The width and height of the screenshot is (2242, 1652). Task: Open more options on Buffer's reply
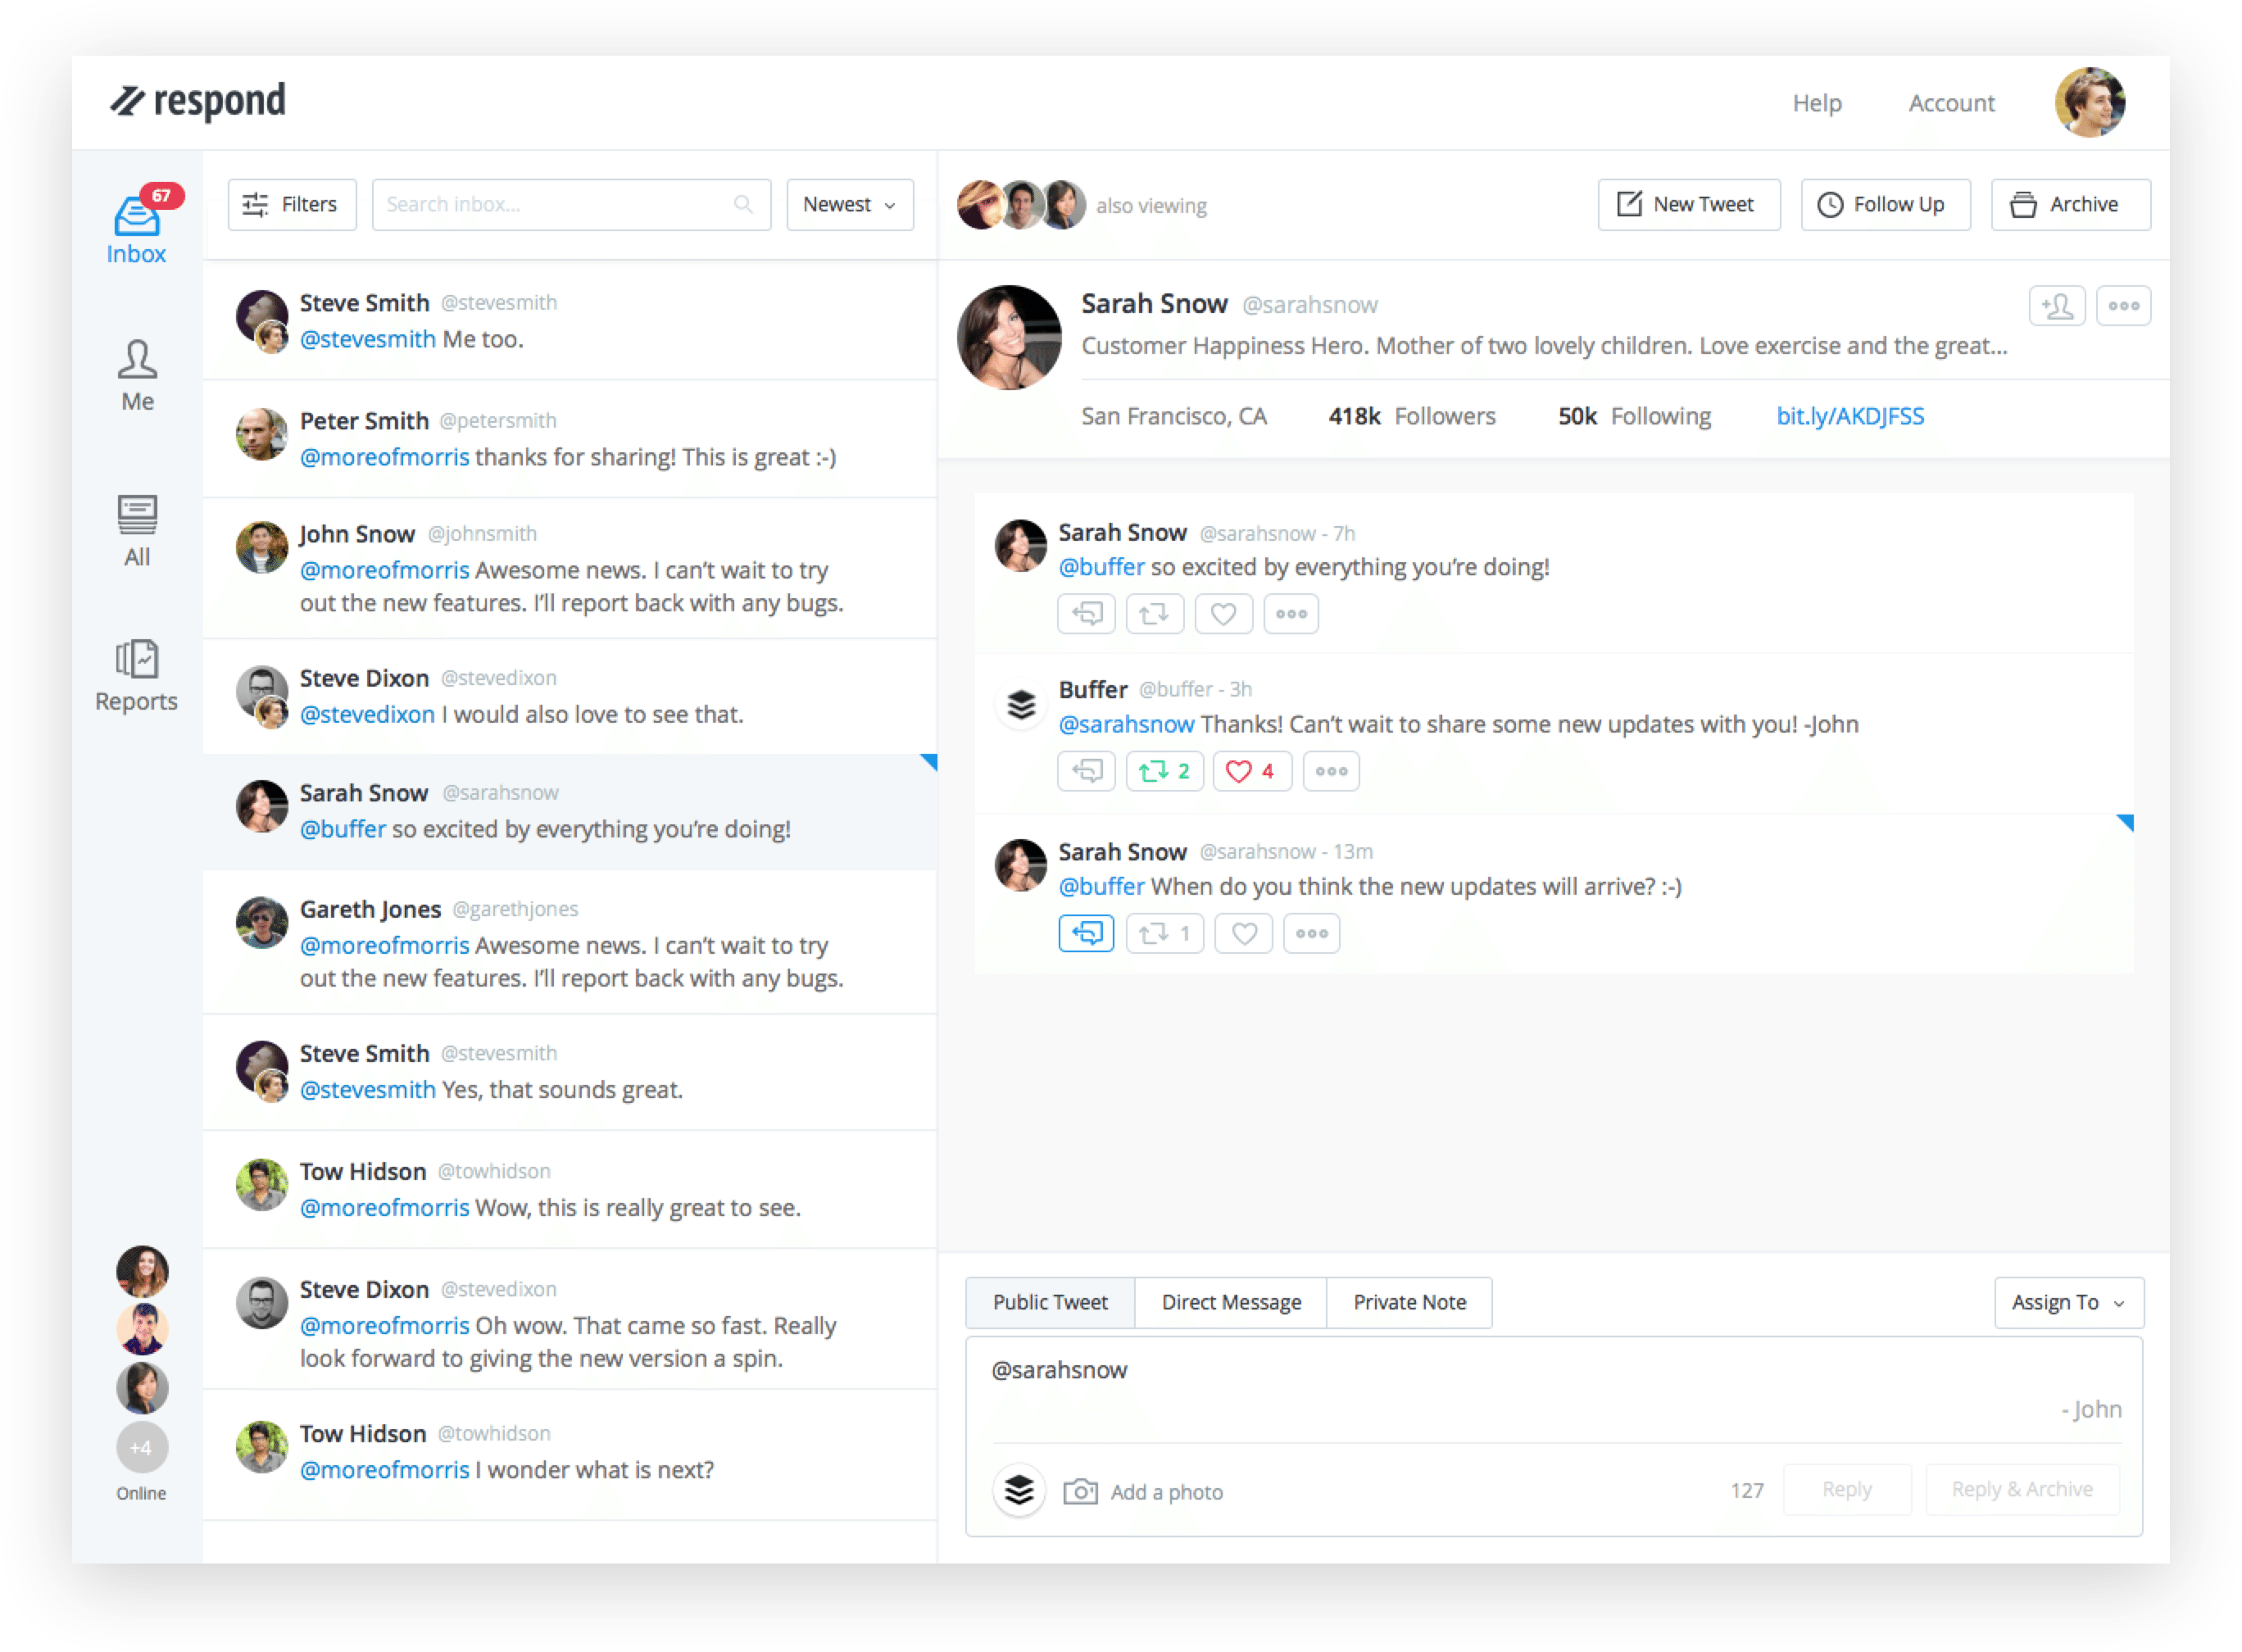point(1331,771)
